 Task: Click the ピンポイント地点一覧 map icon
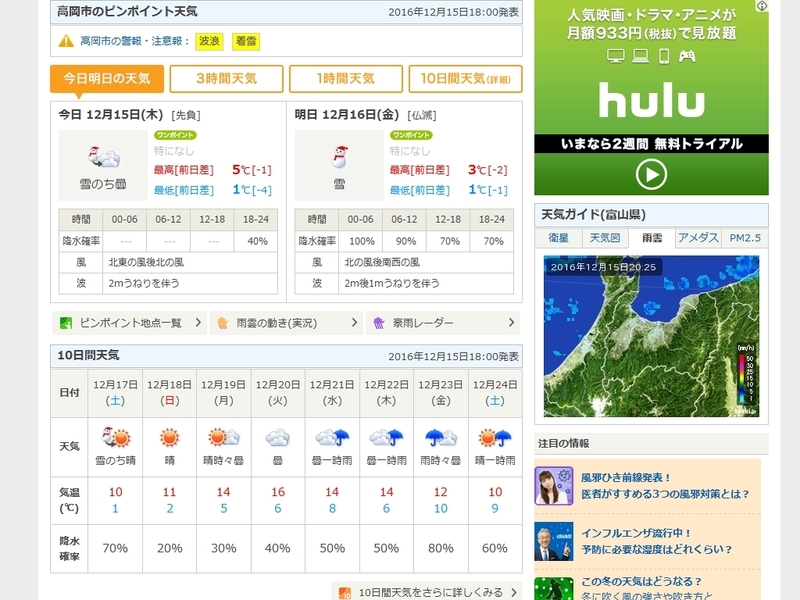(x=66, y=323)
